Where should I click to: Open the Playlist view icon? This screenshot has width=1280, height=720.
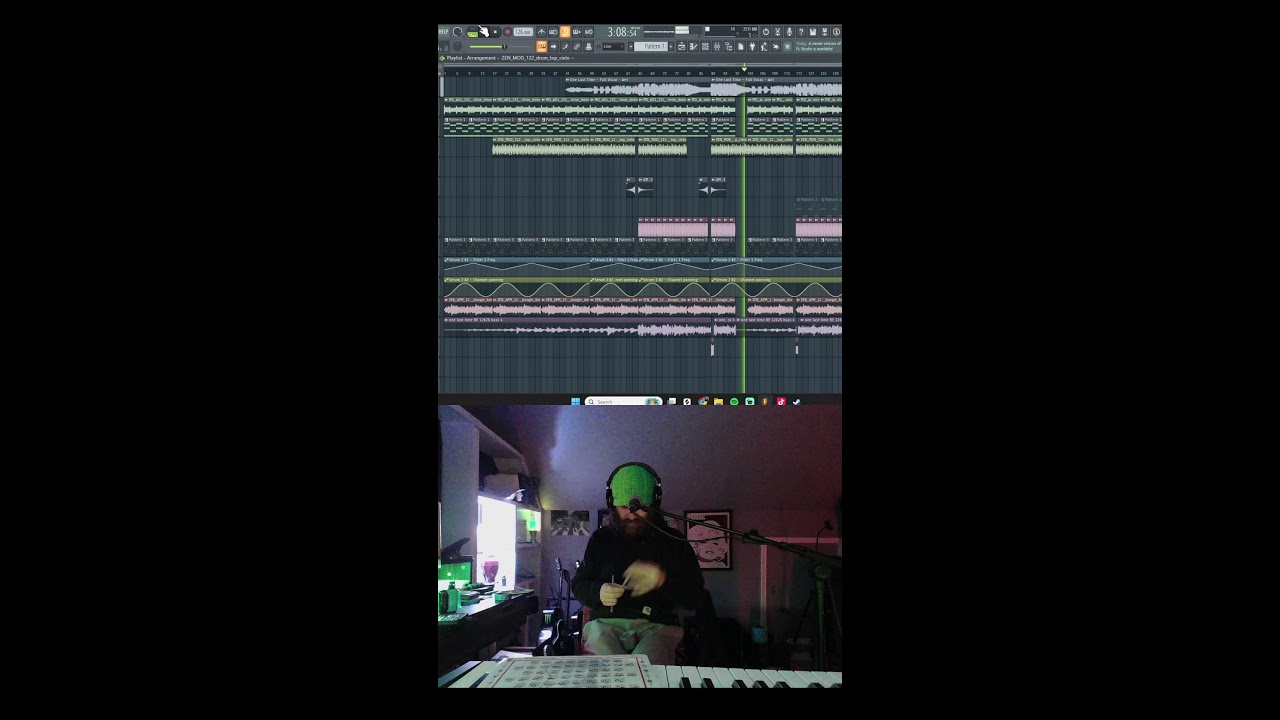(682, 46)
